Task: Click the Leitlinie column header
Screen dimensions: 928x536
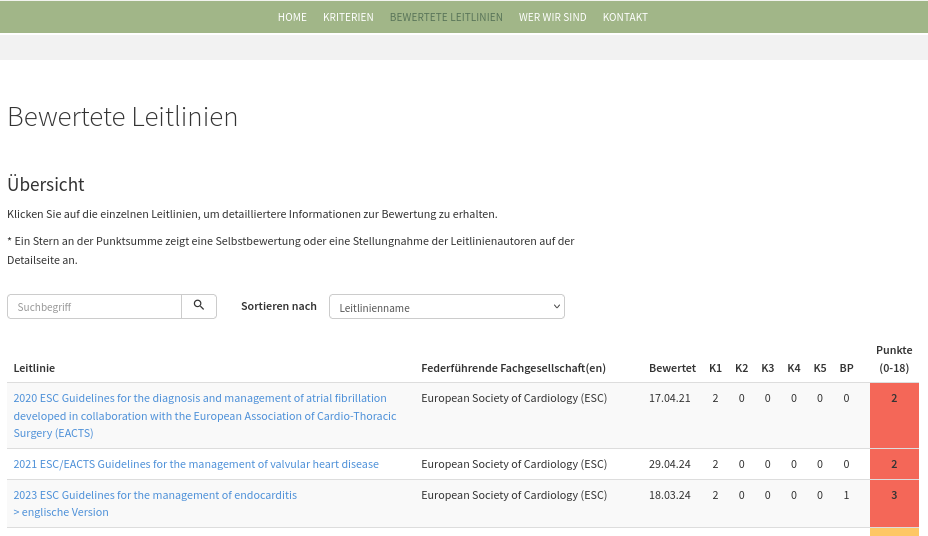Action: point(34,368)
